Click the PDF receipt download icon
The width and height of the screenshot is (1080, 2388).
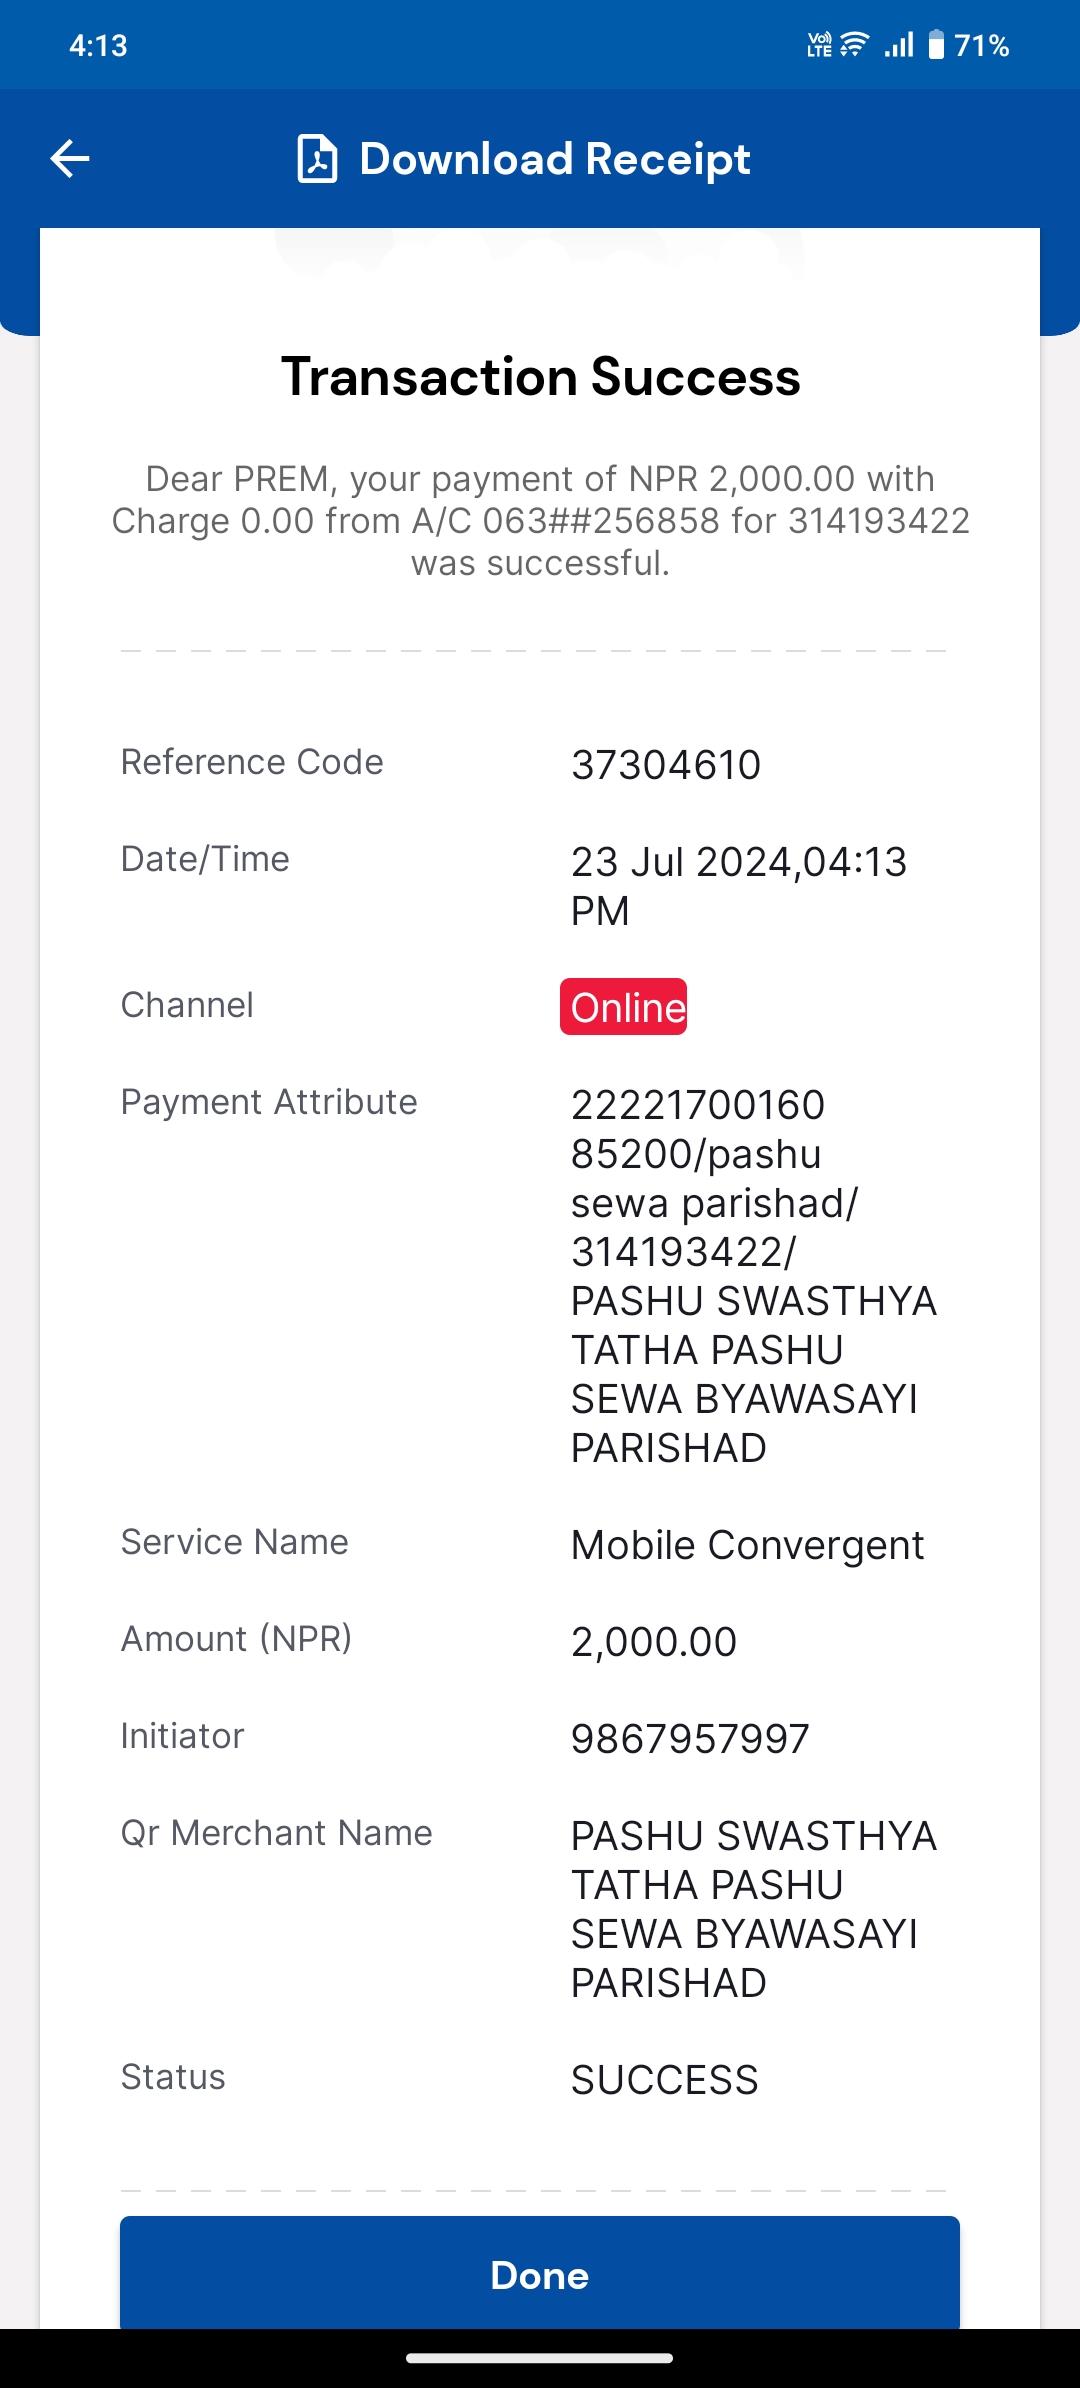point(317,159)
